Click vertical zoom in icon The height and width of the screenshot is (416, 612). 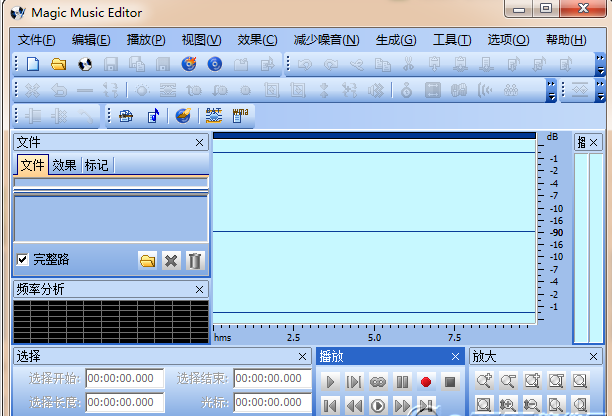(508, 405)
